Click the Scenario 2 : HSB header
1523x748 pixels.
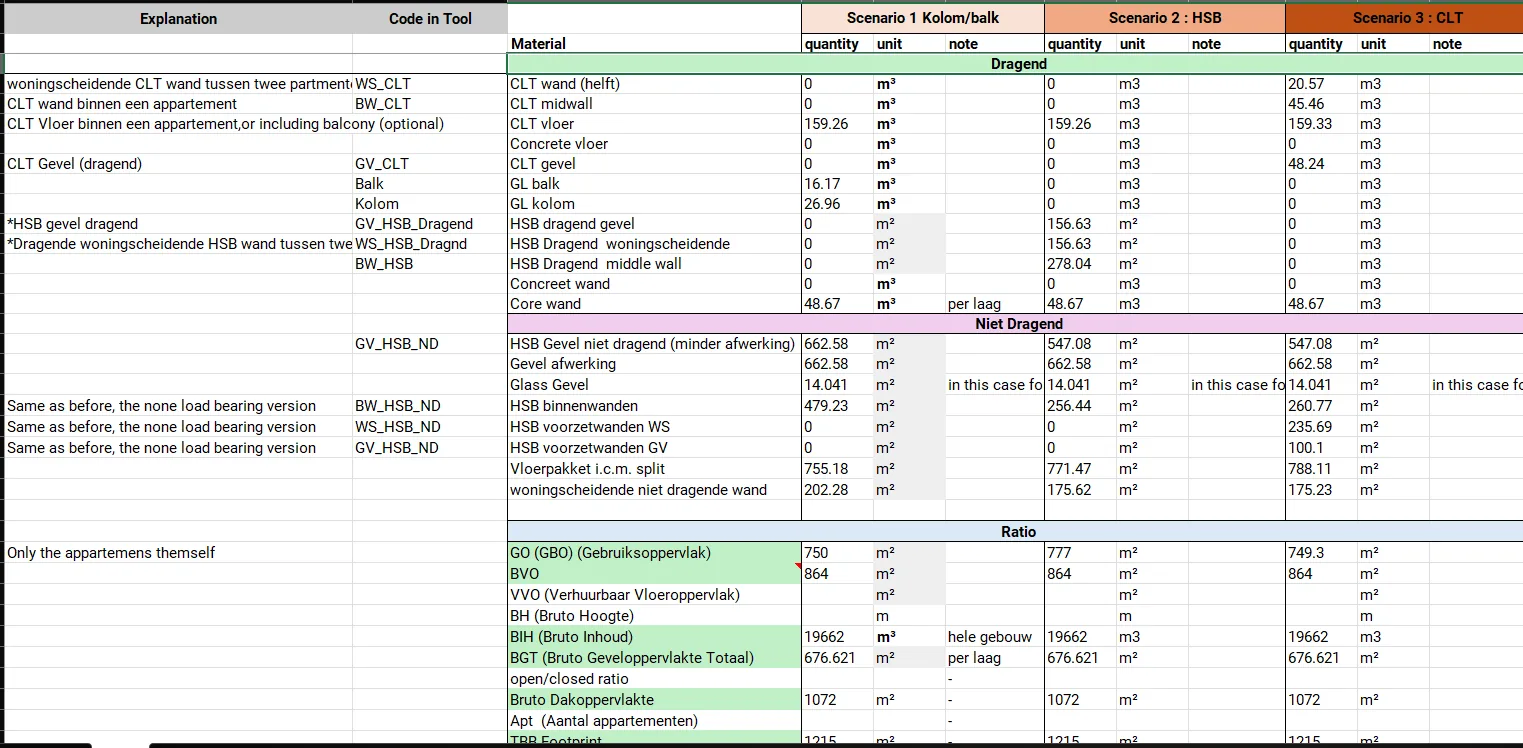click(1165, 18)
